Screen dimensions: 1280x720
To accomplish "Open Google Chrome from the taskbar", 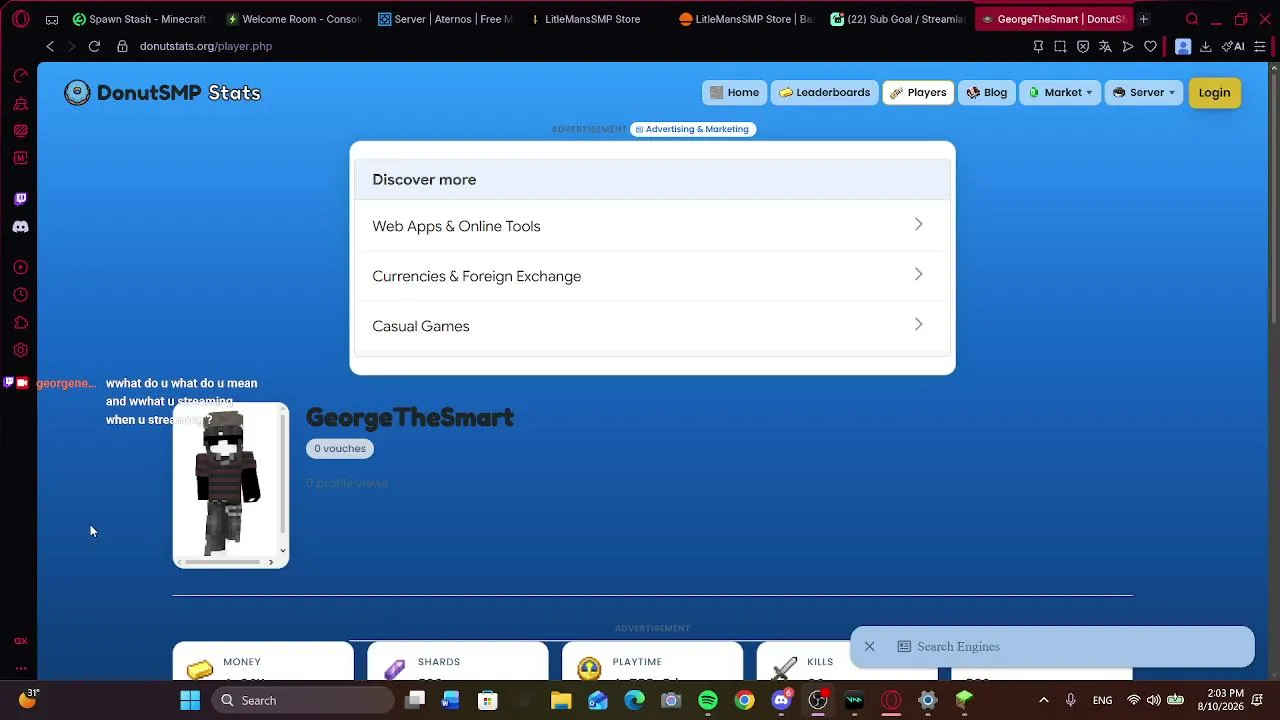I will pos(744,700).
